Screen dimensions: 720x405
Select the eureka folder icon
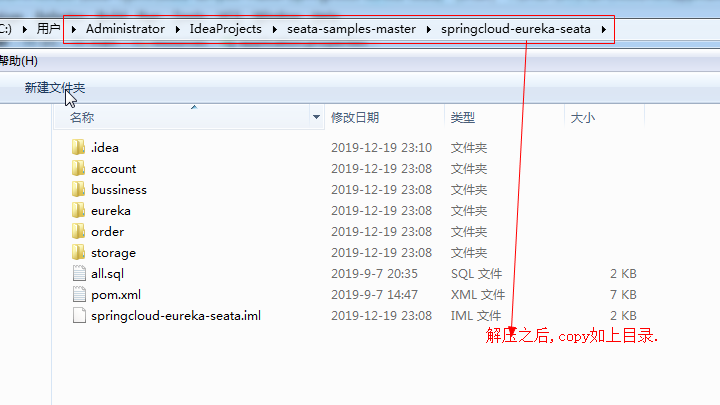point(79,211)
